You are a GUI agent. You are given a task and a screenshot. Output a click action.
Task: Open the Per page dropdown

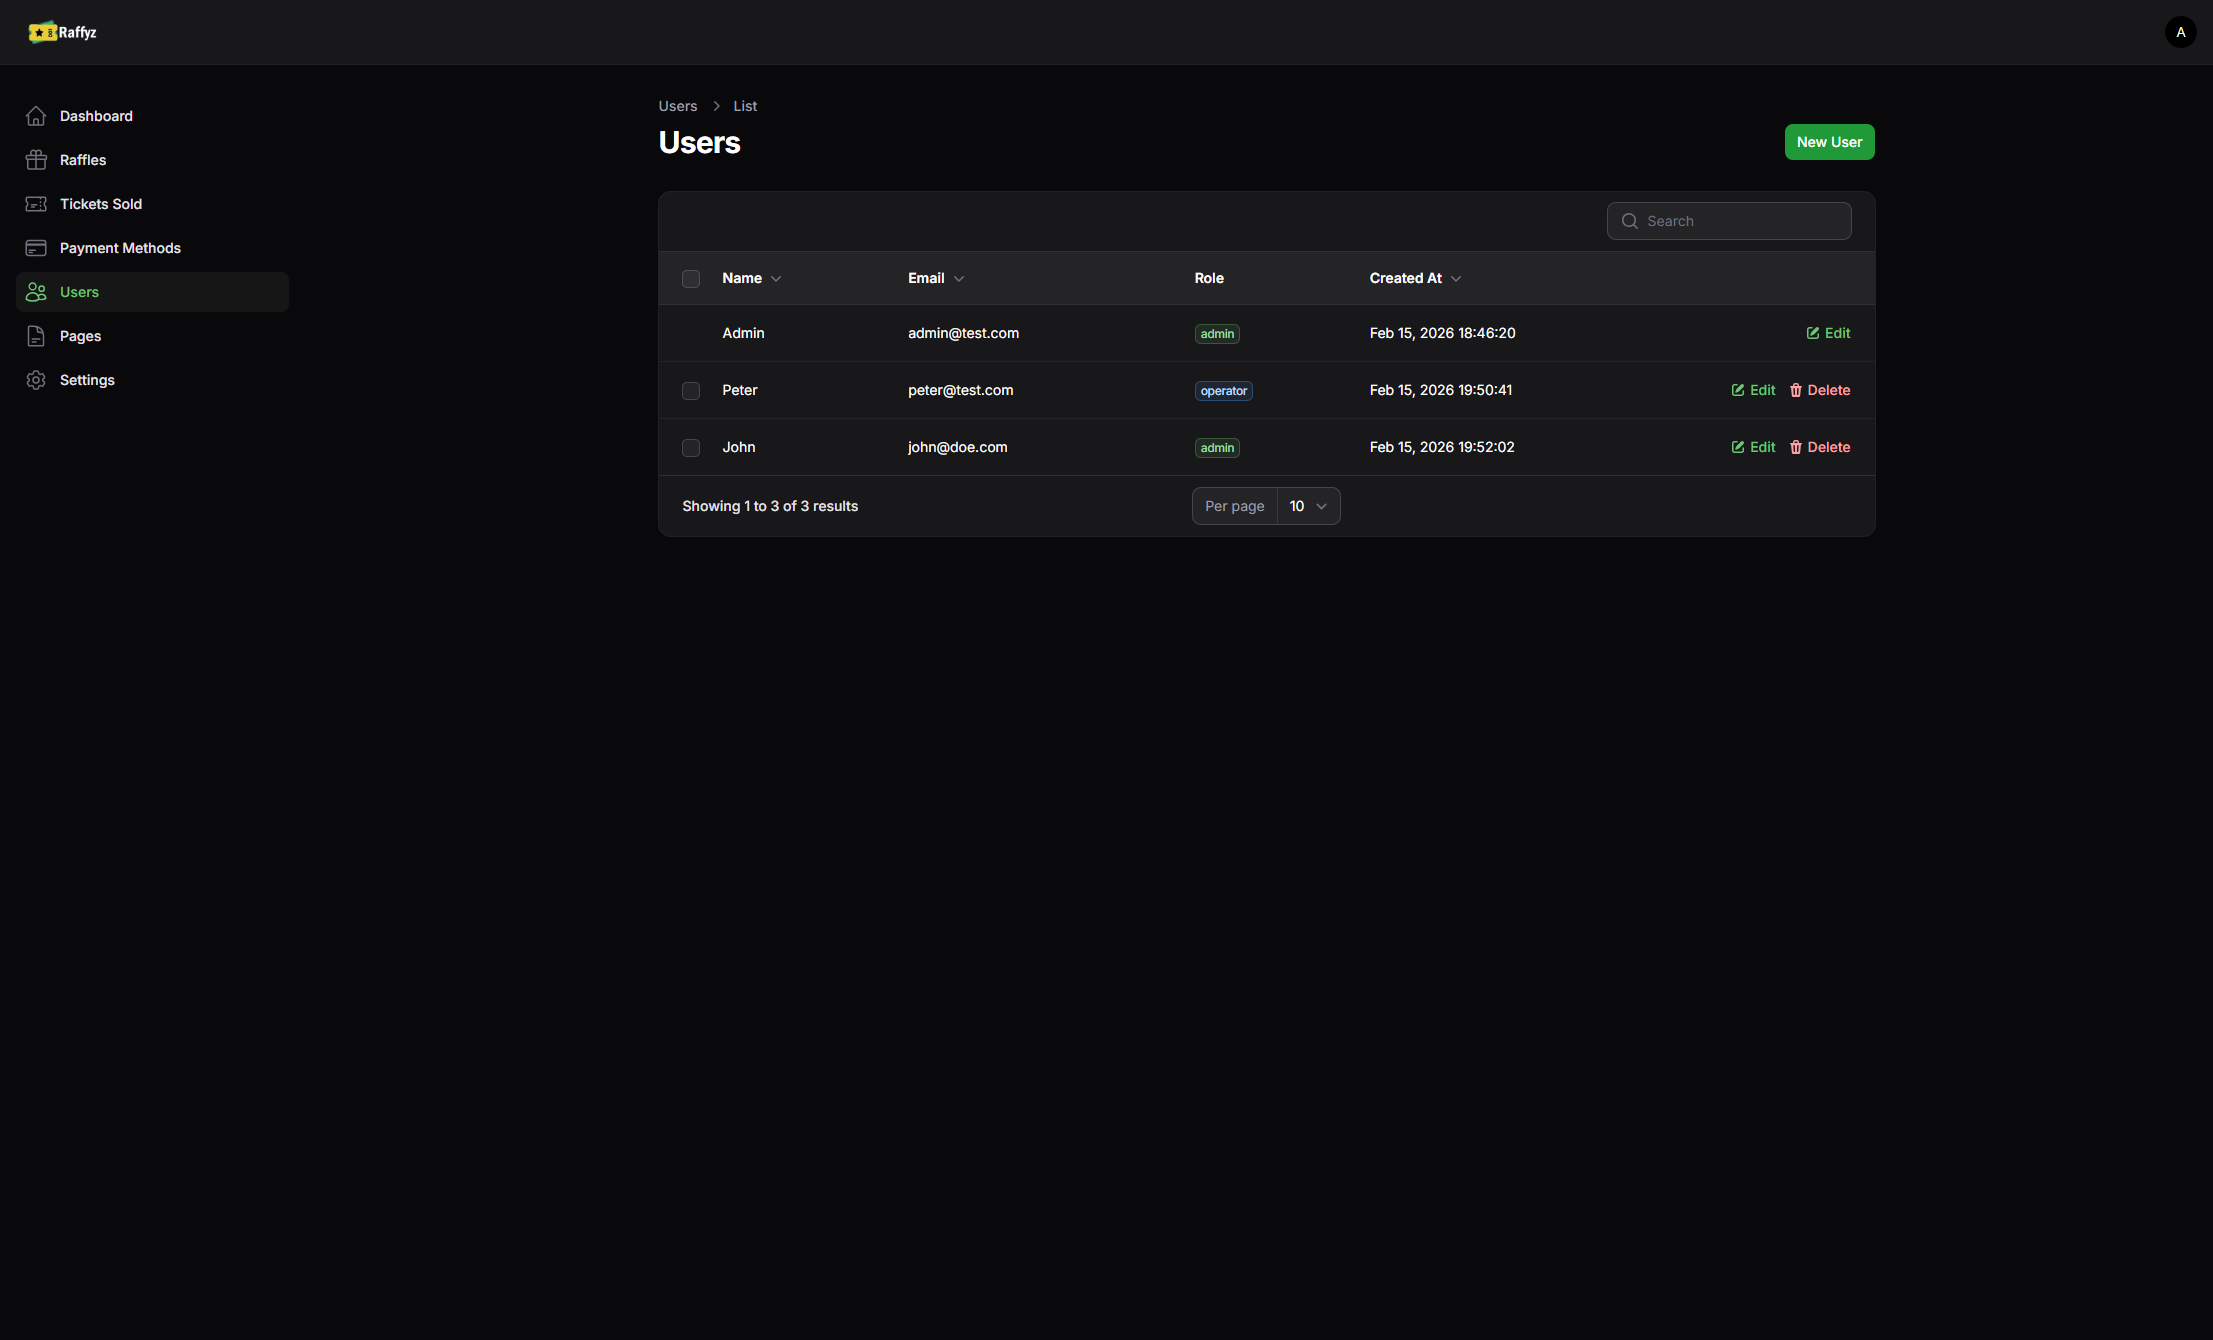pos(1308,506)
